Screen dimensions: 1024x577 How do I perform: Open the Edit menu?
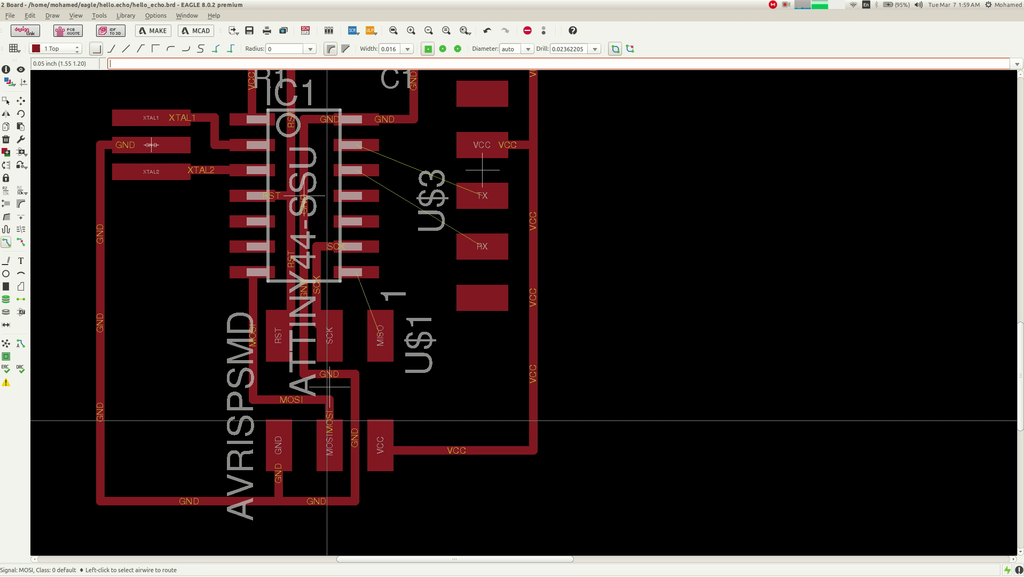click(x=30, y=16)
